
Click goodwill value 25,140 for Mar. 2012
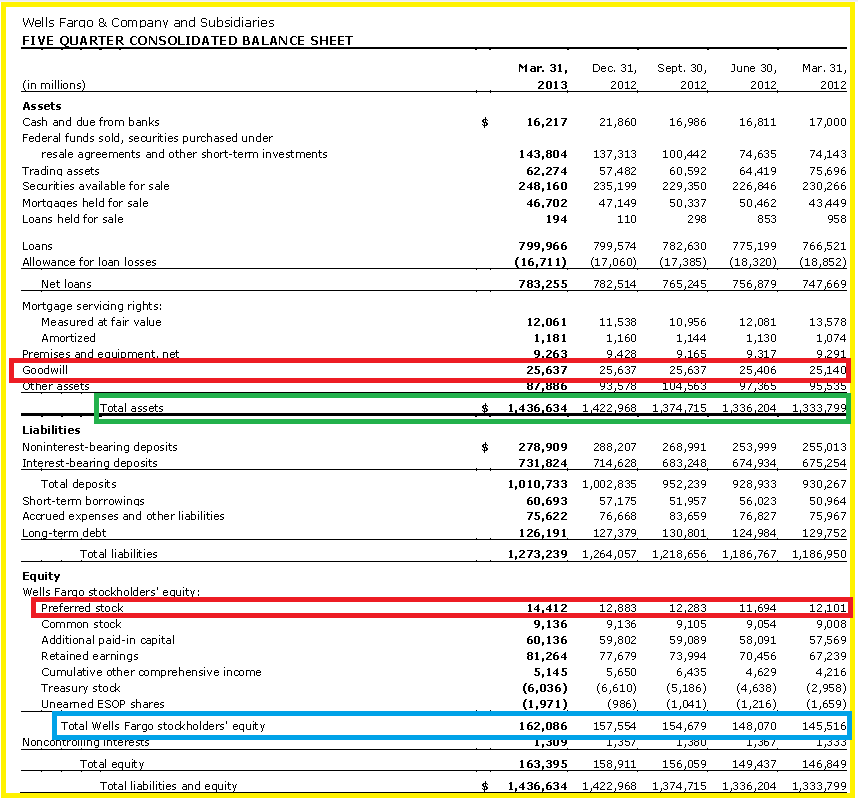point(827,370)
